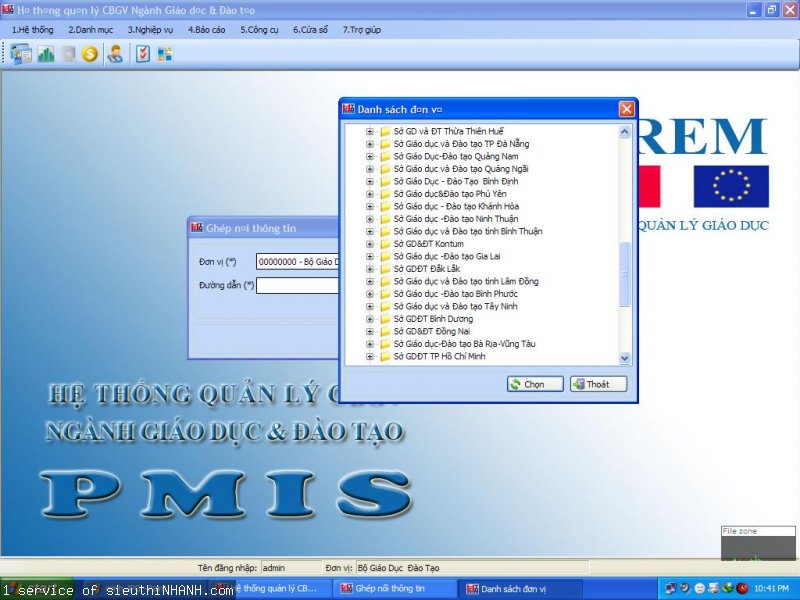Click the colored tiles window toolbar icon

165,54
